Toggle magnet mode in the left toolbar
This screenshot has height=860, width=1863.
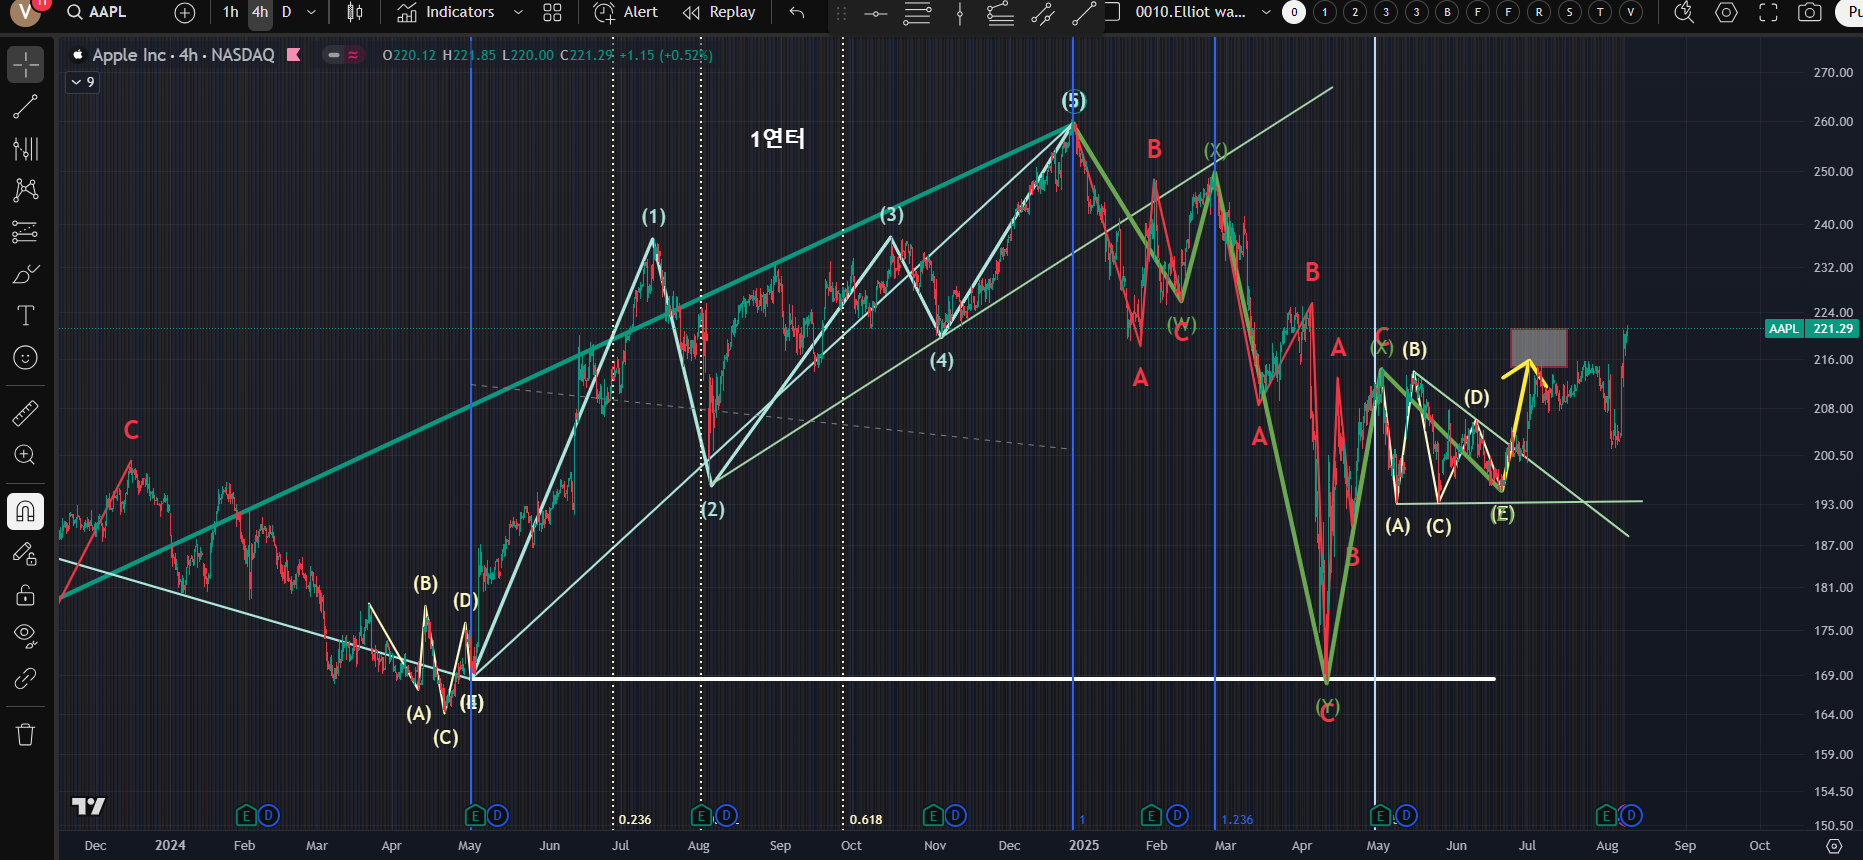25,512
